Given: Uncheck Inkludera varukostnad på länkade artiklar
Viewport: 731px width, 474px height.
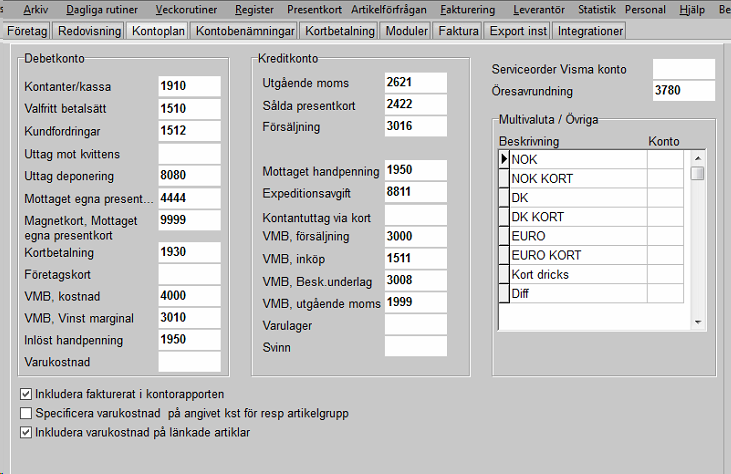Looking at the screenshot, I should tap(26, 432).
